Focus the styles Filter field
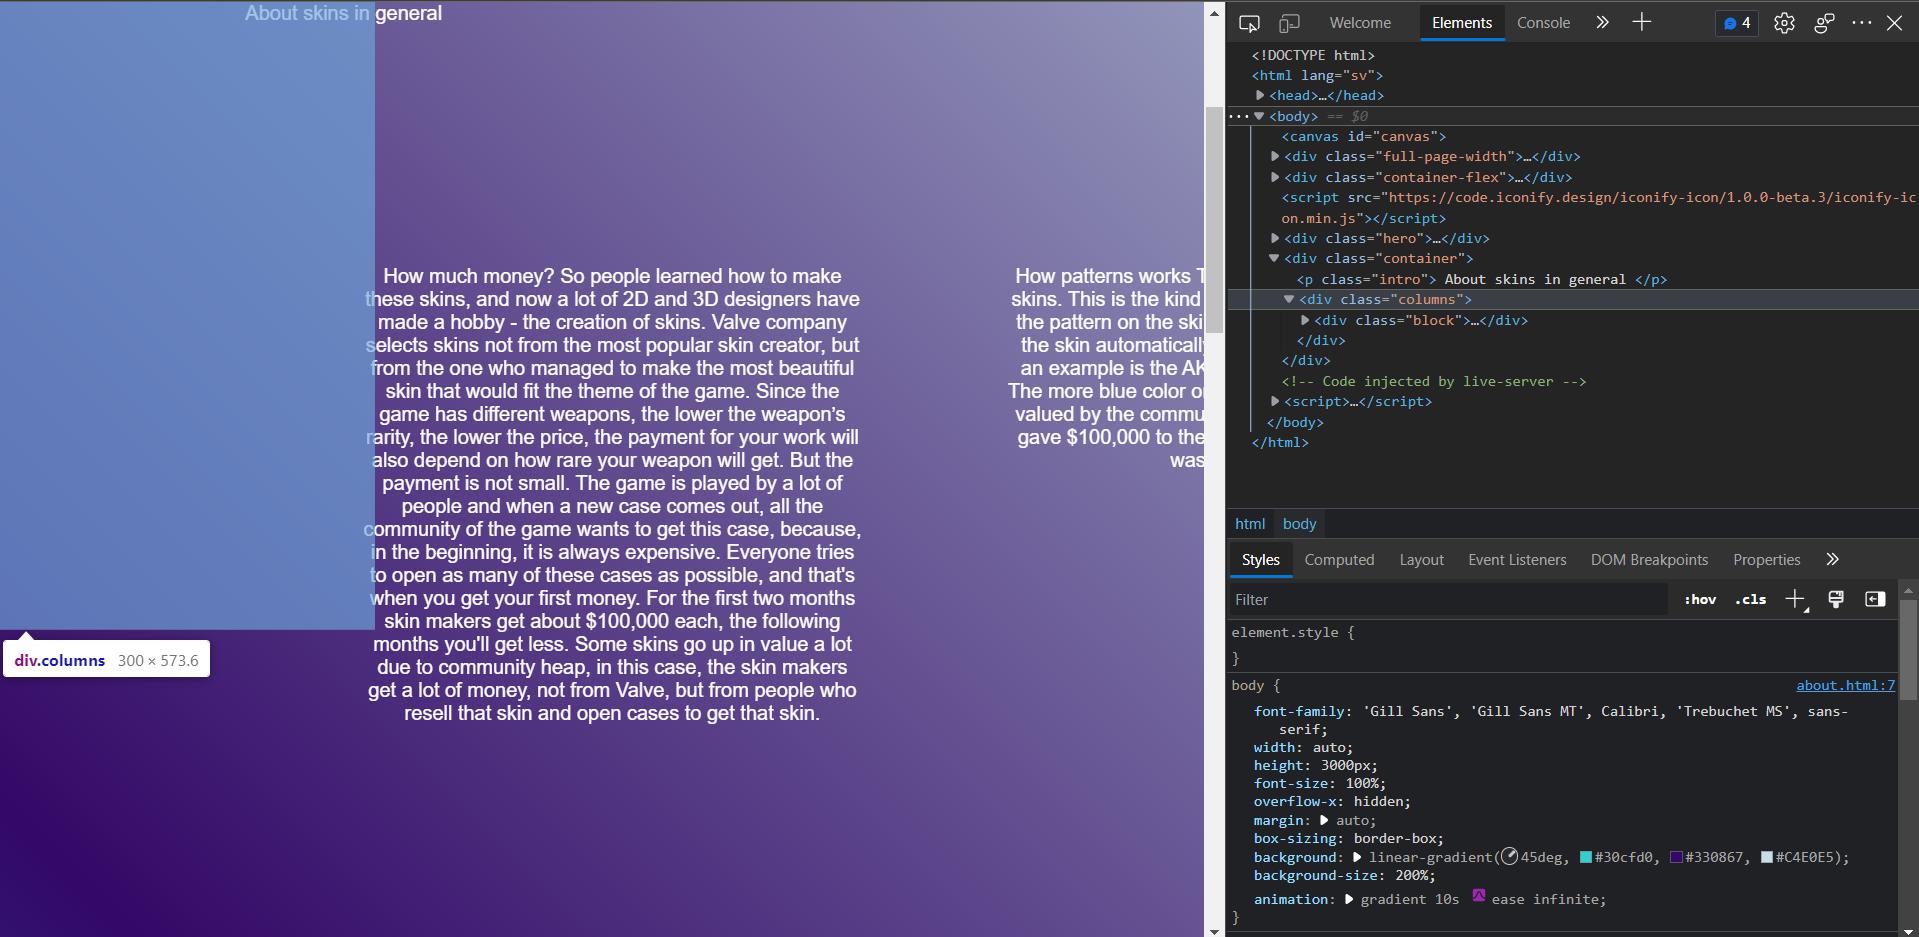The image size is (1919, 937). pos(1449,600)
